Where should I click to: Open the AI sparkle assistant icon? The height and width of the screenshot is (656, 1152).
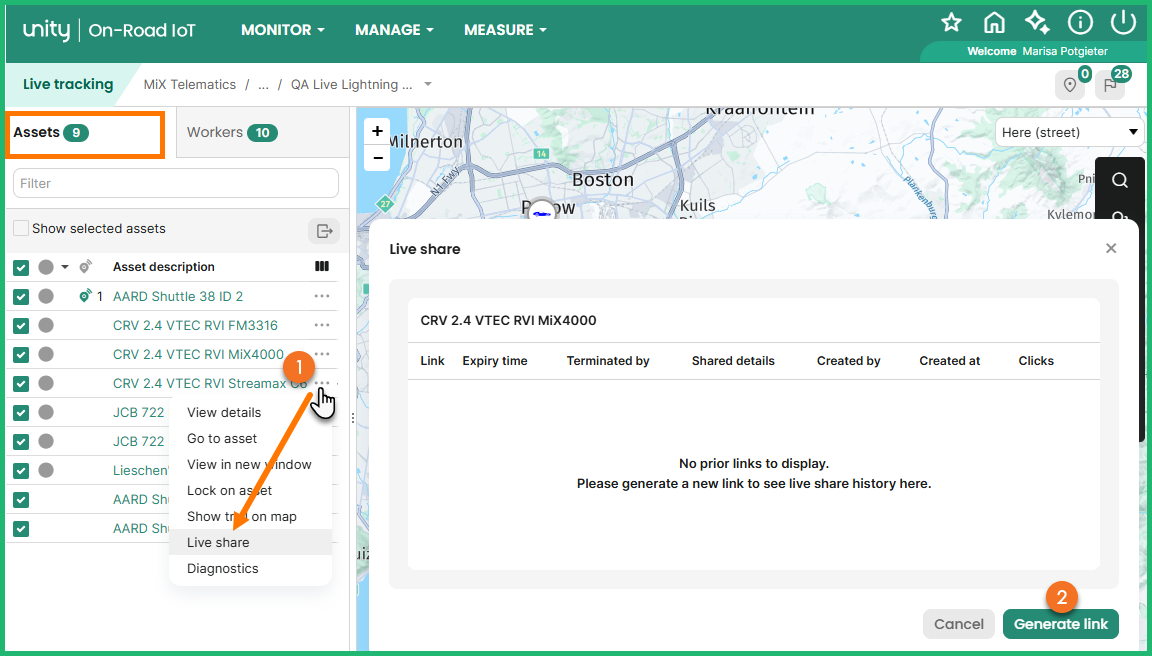(x=1037, y=23)
